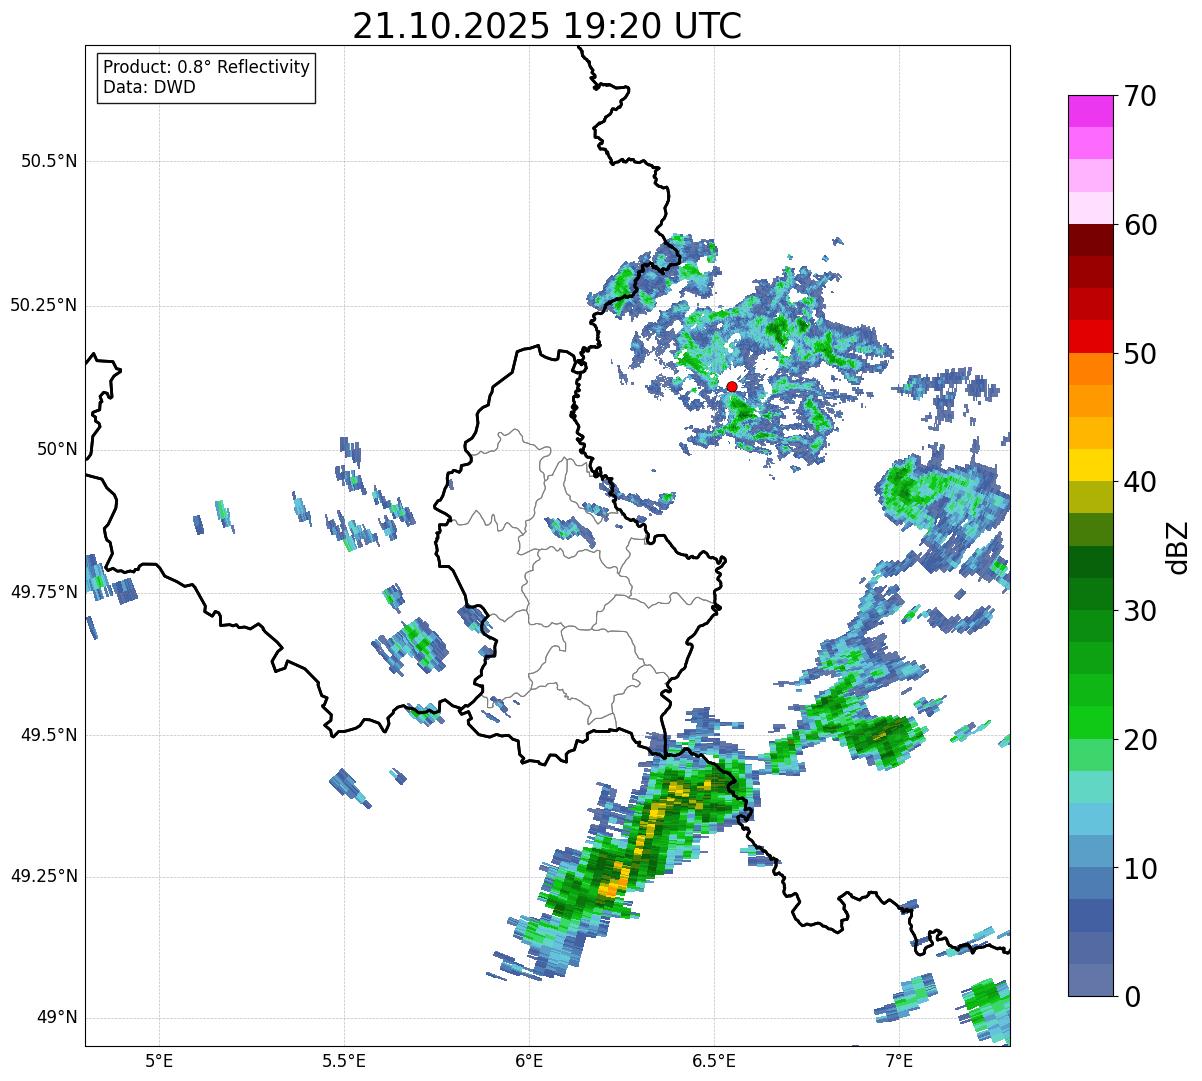This screenshot has height=1081, width=1202.
Task: Click the 49°N latitude label
Action: (x=57, y=1017)
